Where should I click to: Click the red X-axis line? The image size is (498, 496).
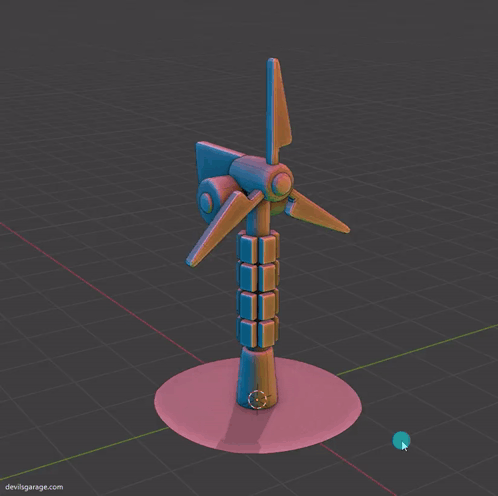100,292
